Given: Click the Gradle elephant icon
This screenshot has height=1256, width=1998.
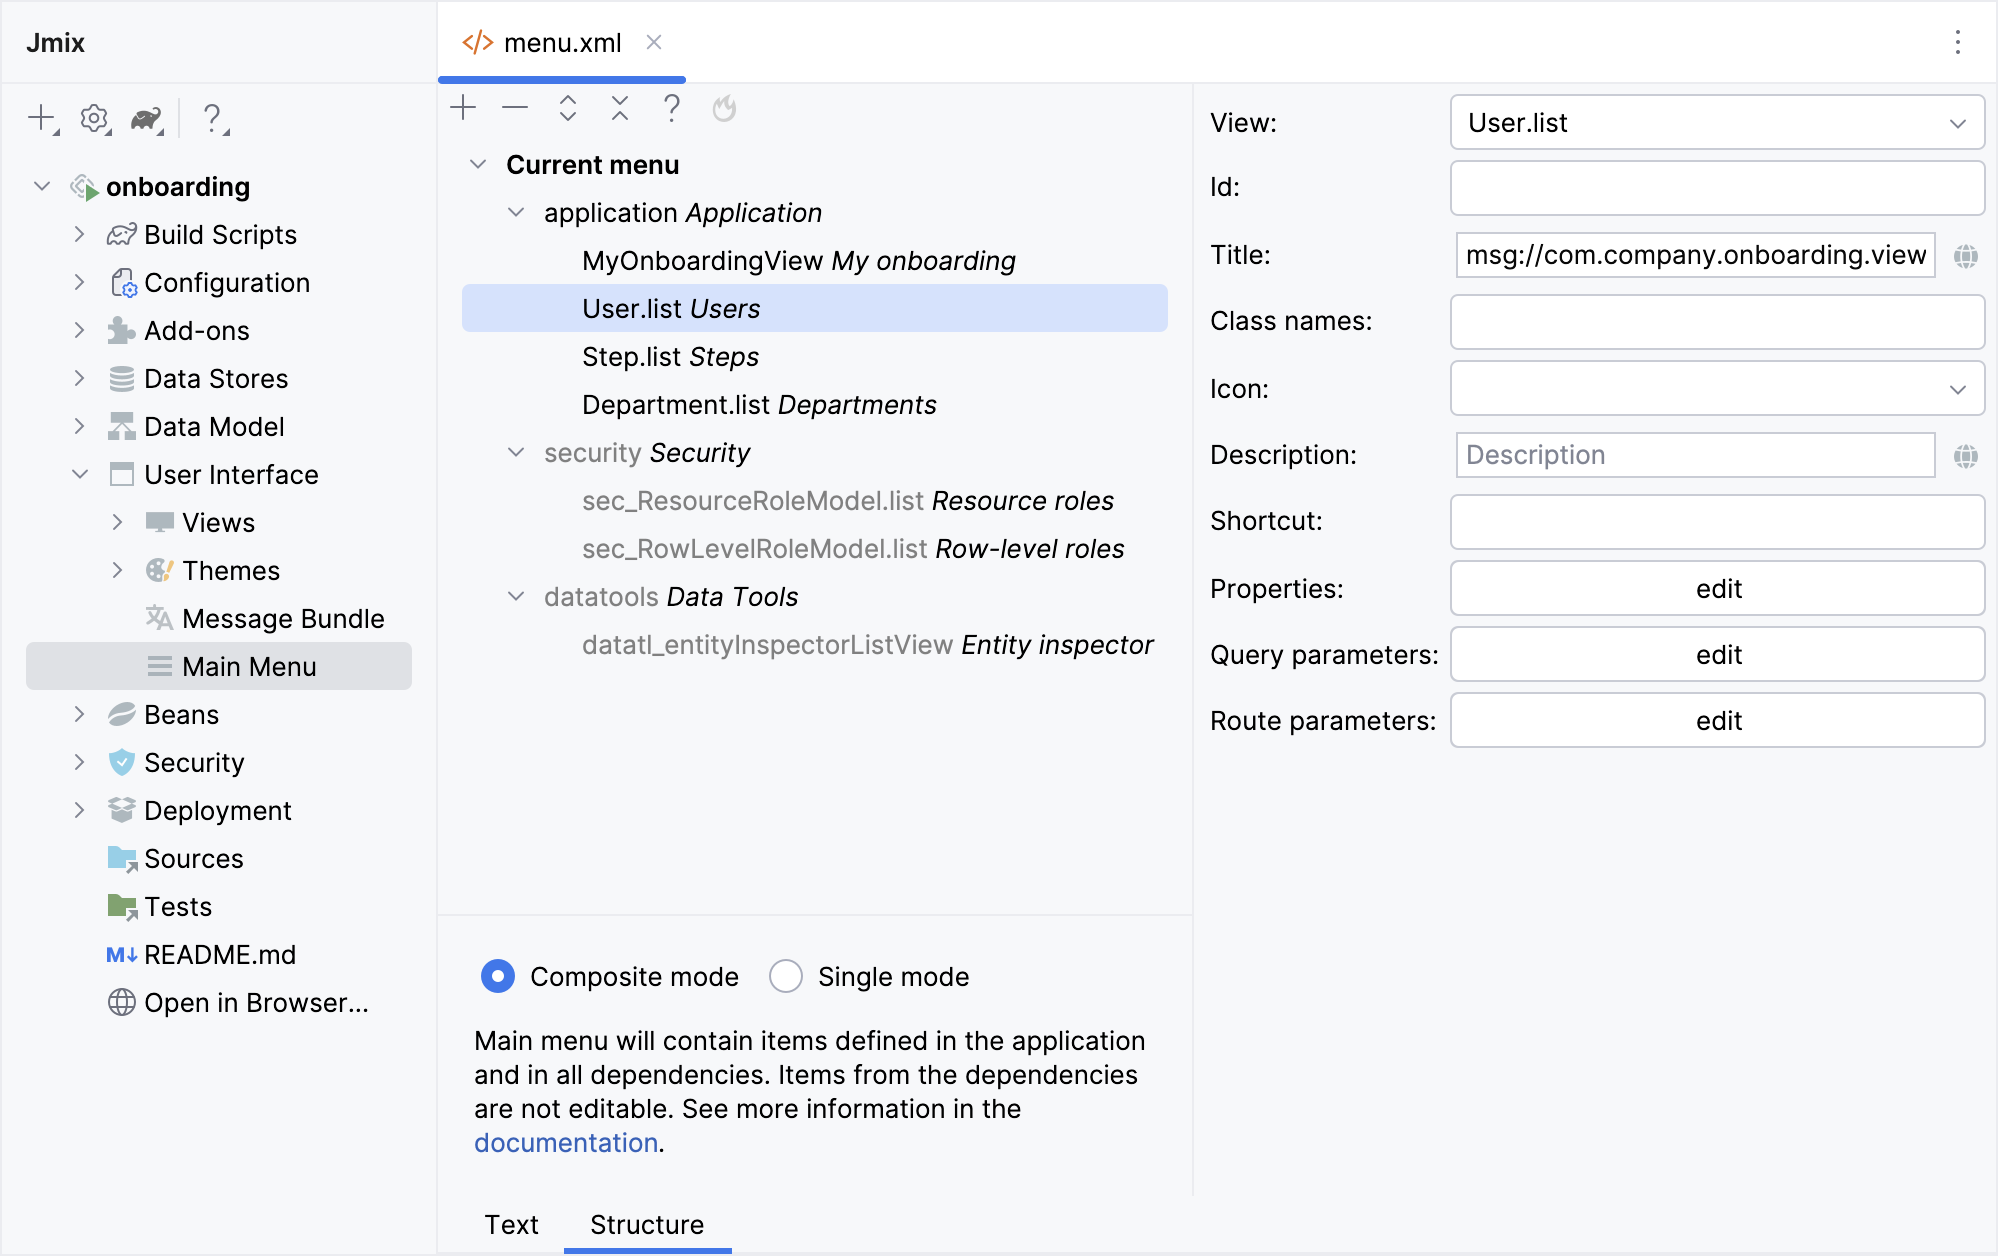Looking at the screenshot, I should [146, 119].
